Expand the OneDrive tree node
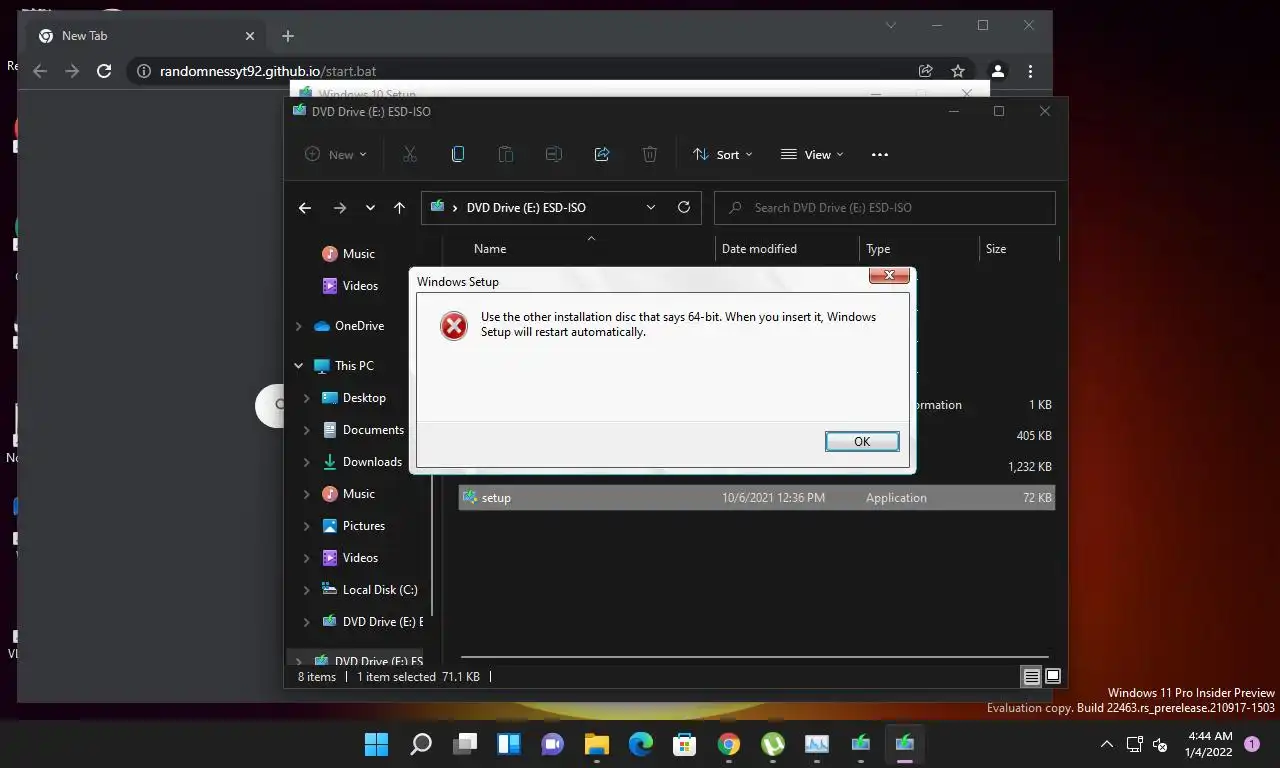The width and height of the screenshot is (1280, 768). [298, 326]
